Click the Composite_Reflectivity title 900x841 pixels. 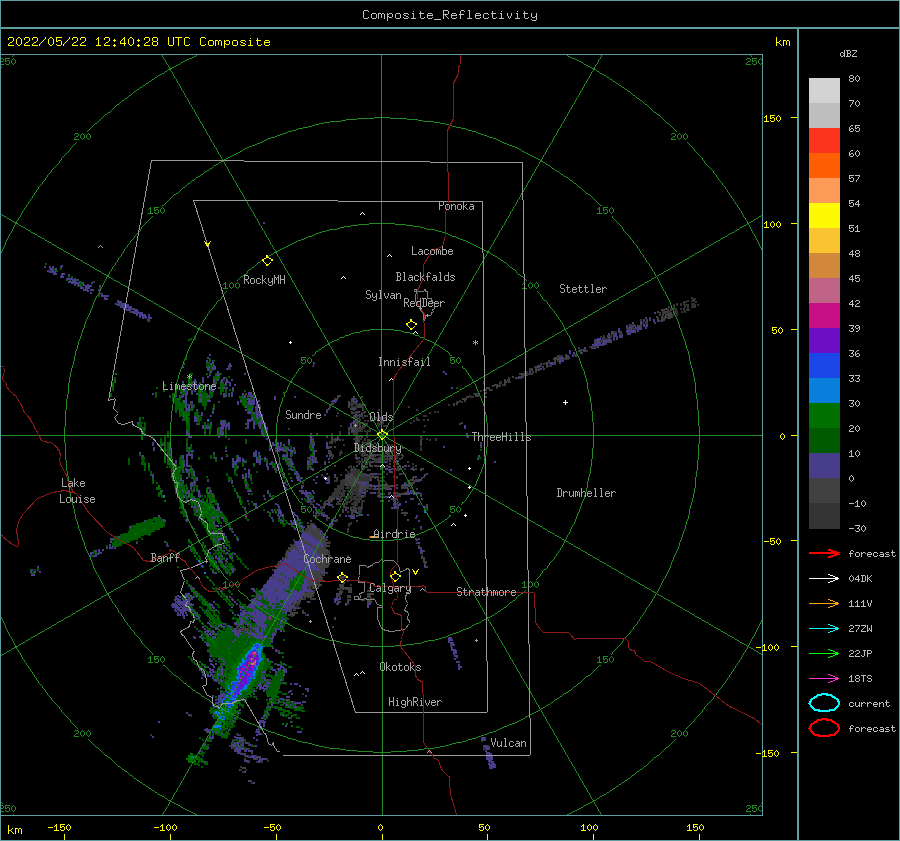[x=450, y=15]
